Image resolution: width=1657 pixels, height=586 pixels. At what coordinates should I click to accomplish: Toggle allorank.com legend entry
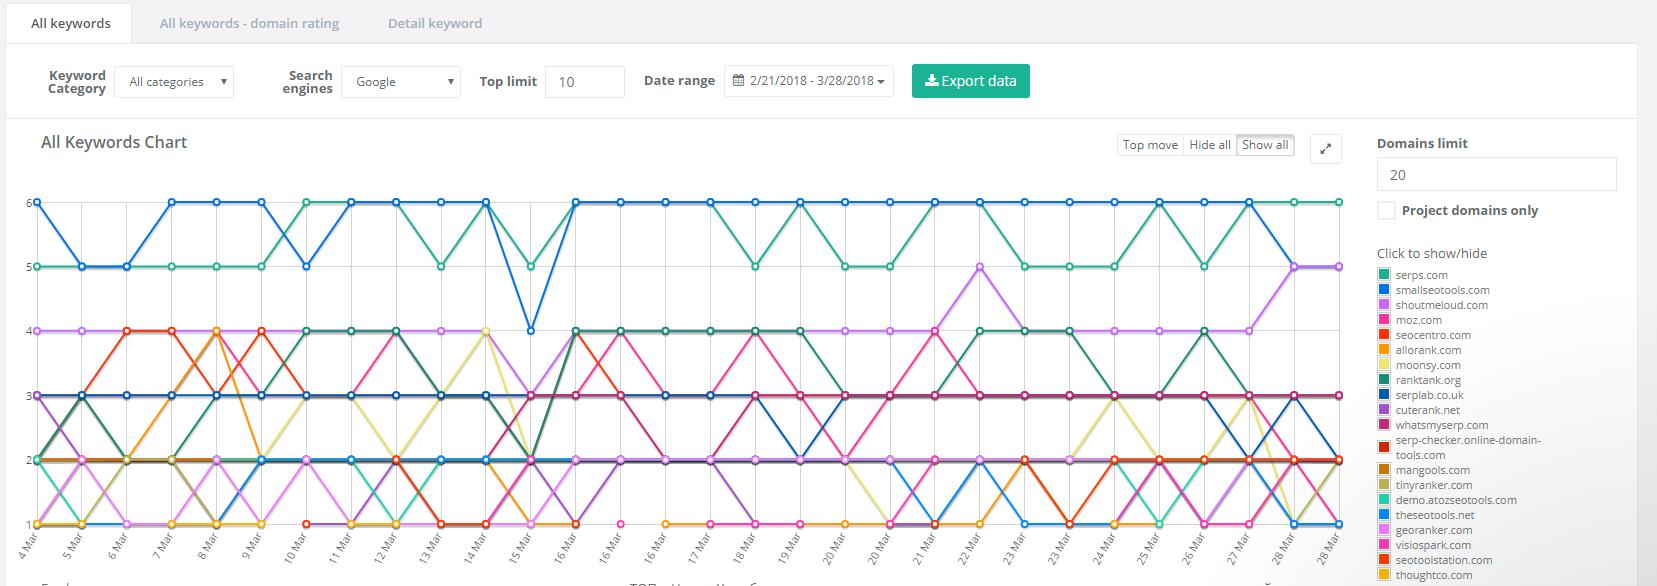pos(1420,350)
